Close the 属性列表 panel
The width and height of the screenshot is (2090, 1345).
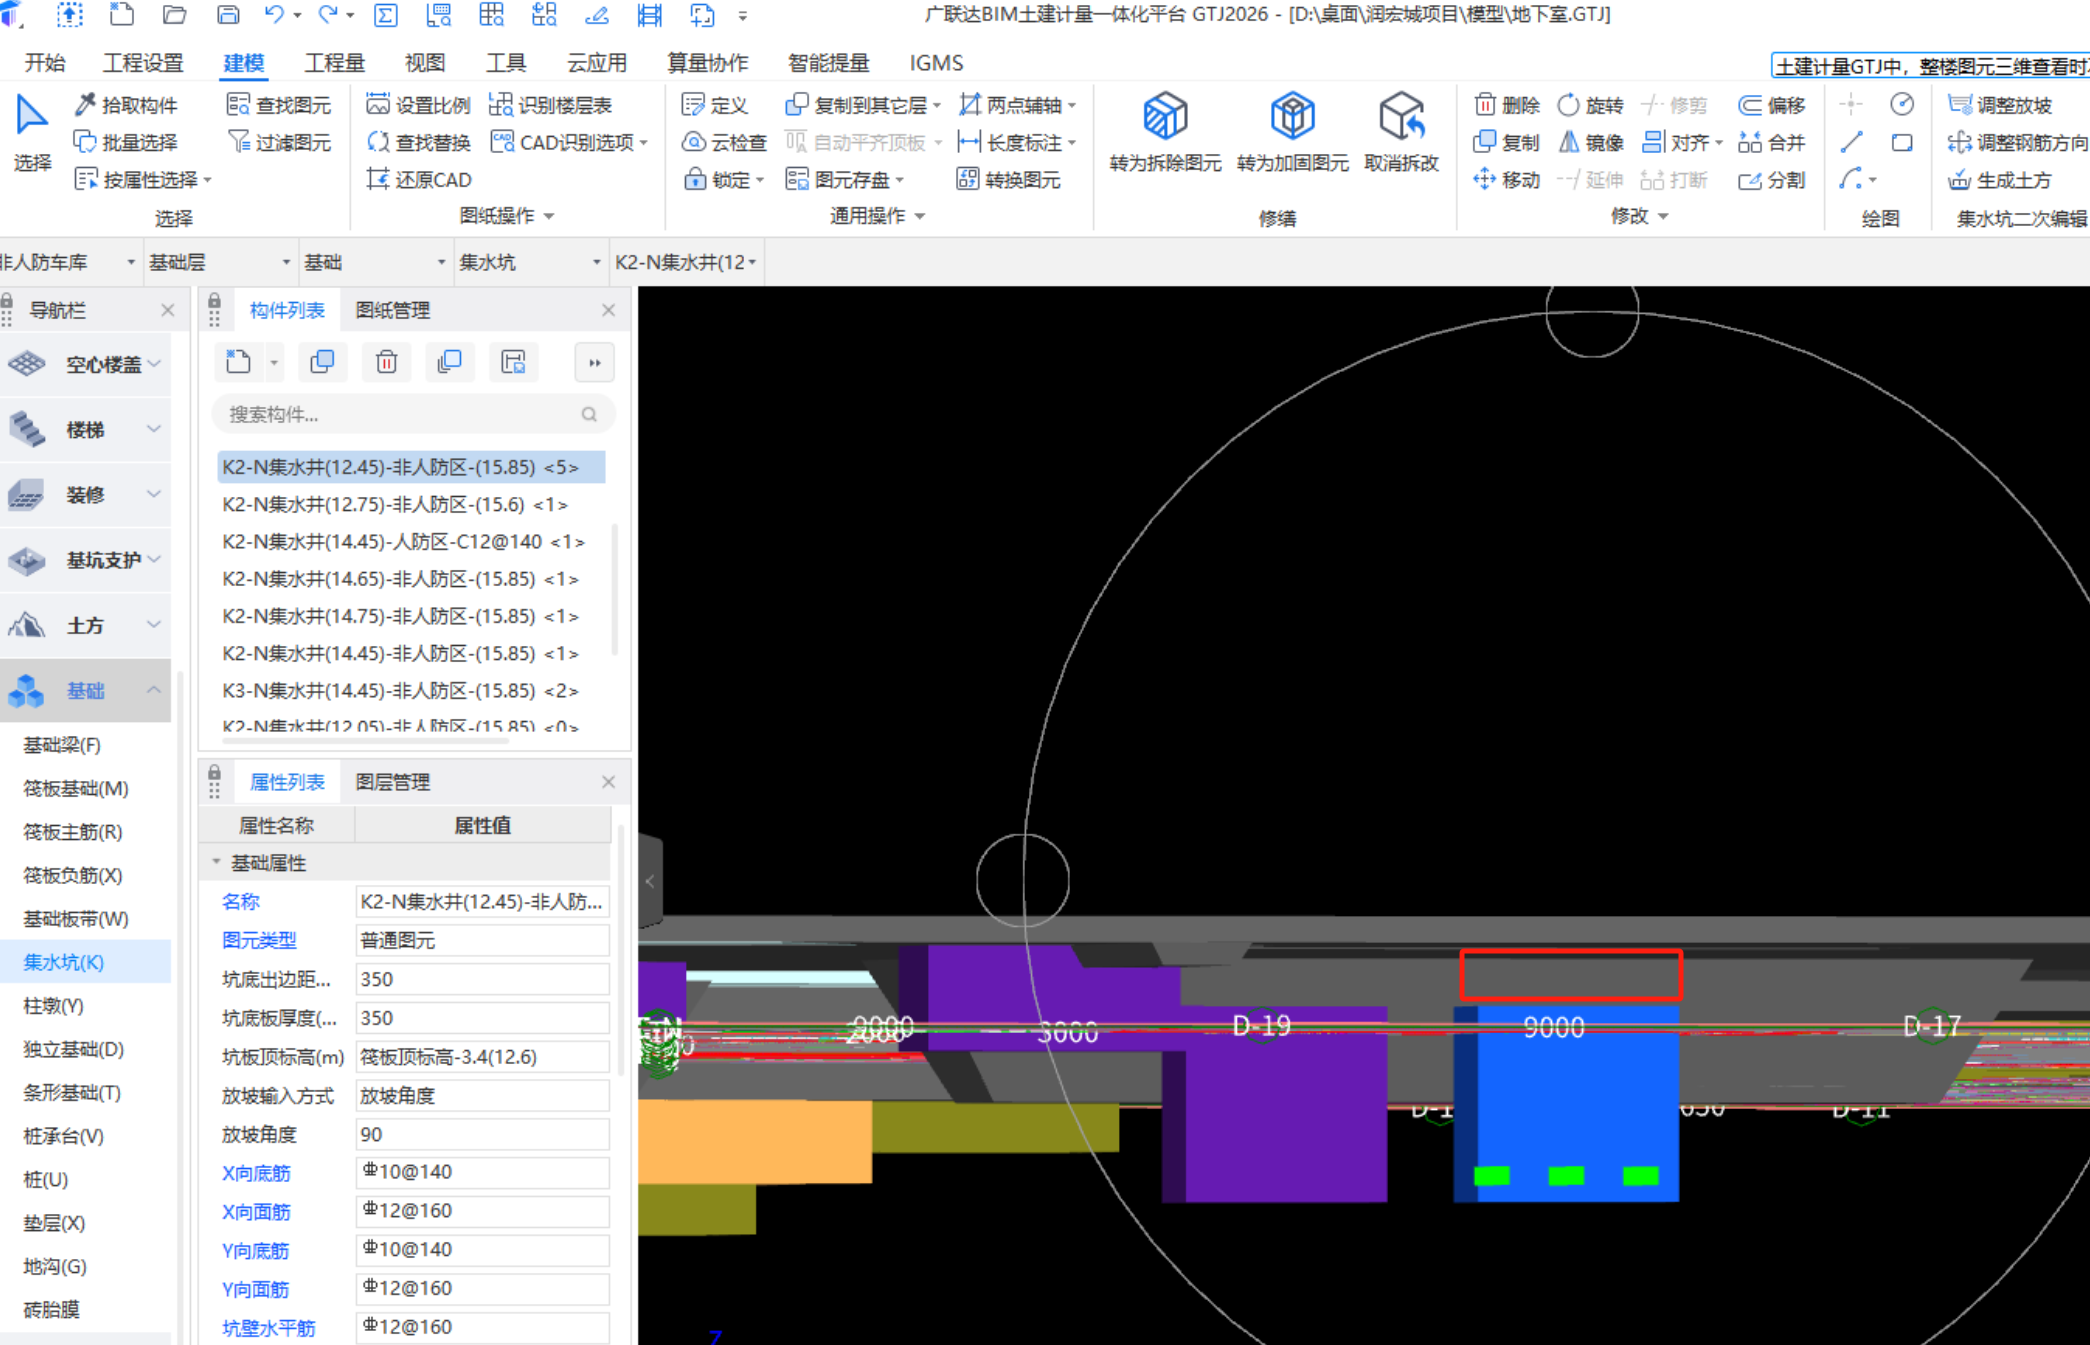(608, 782)
